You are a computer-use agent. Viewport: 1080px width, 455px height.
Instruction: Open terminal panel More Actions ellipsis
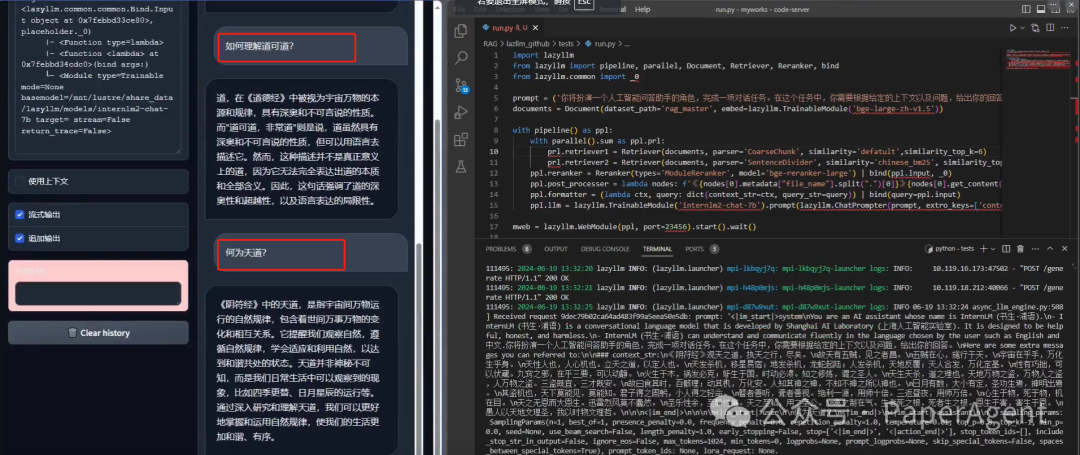pos(1034,248)
